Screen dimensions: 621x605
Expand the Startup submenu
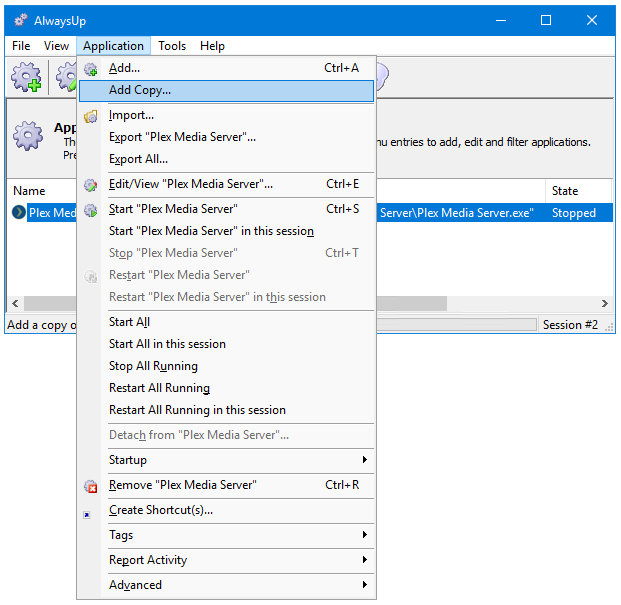(227, 460)
